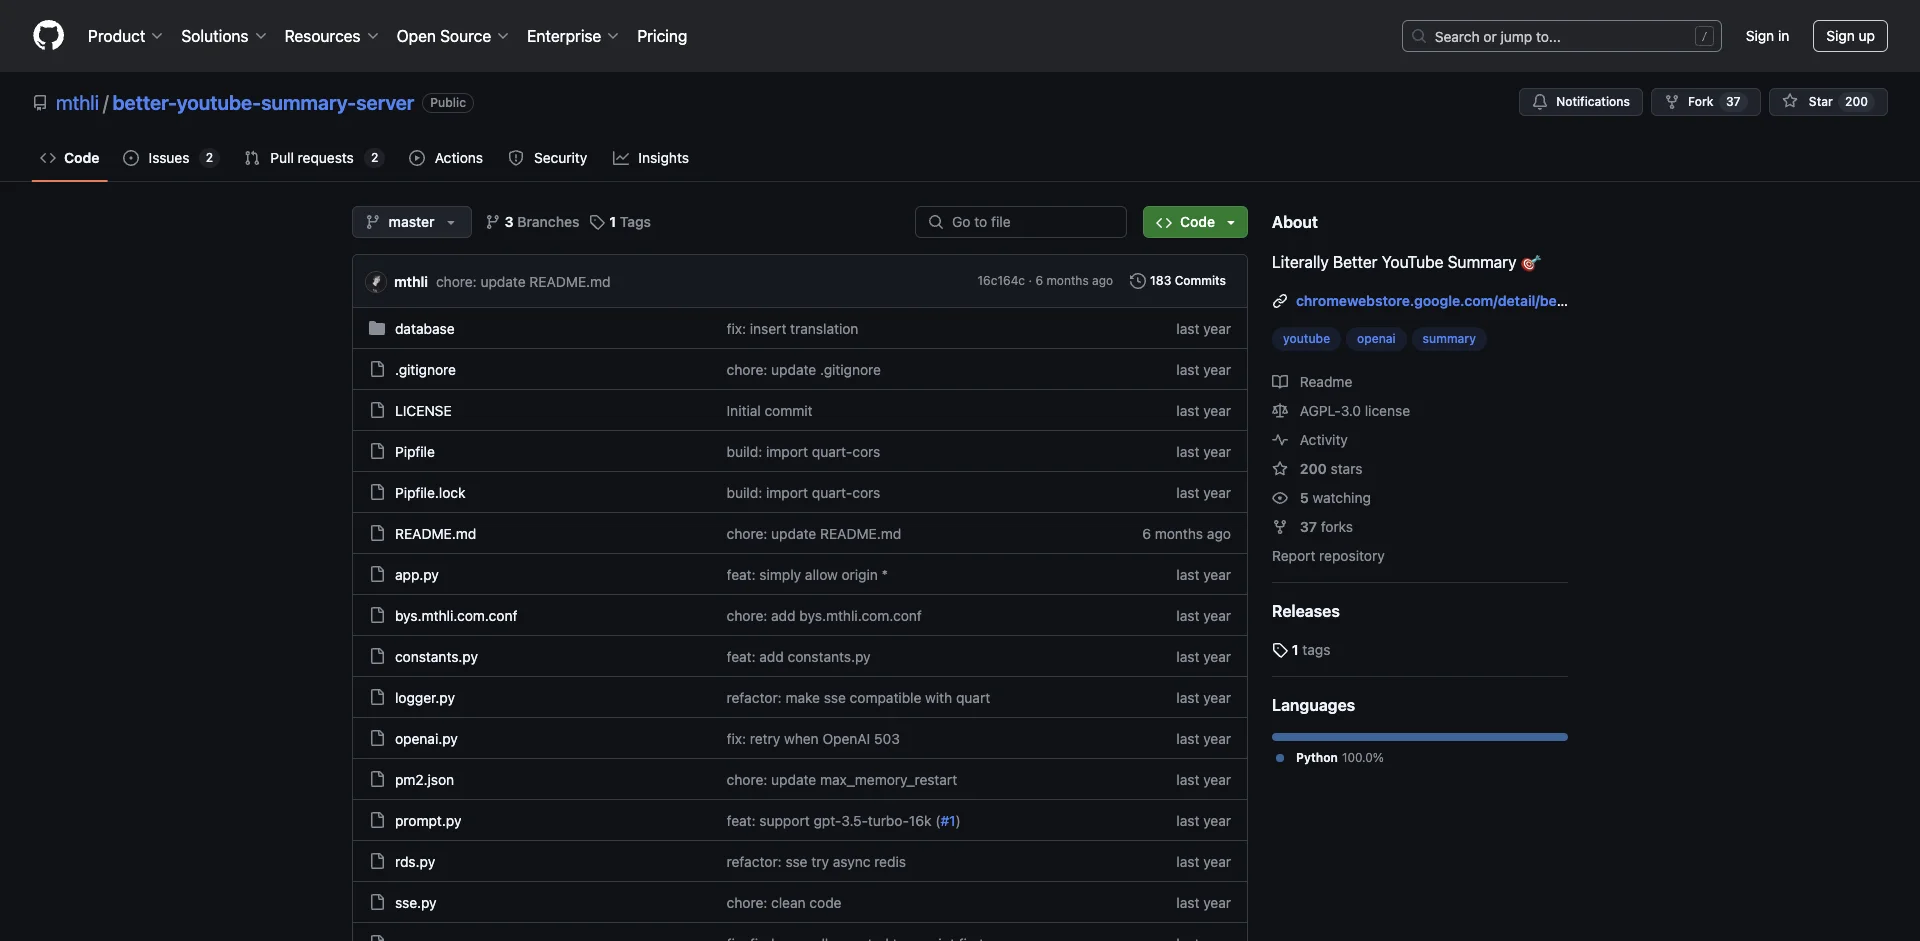Click the Go to file search field
1920x941 pixels.
1021,222
